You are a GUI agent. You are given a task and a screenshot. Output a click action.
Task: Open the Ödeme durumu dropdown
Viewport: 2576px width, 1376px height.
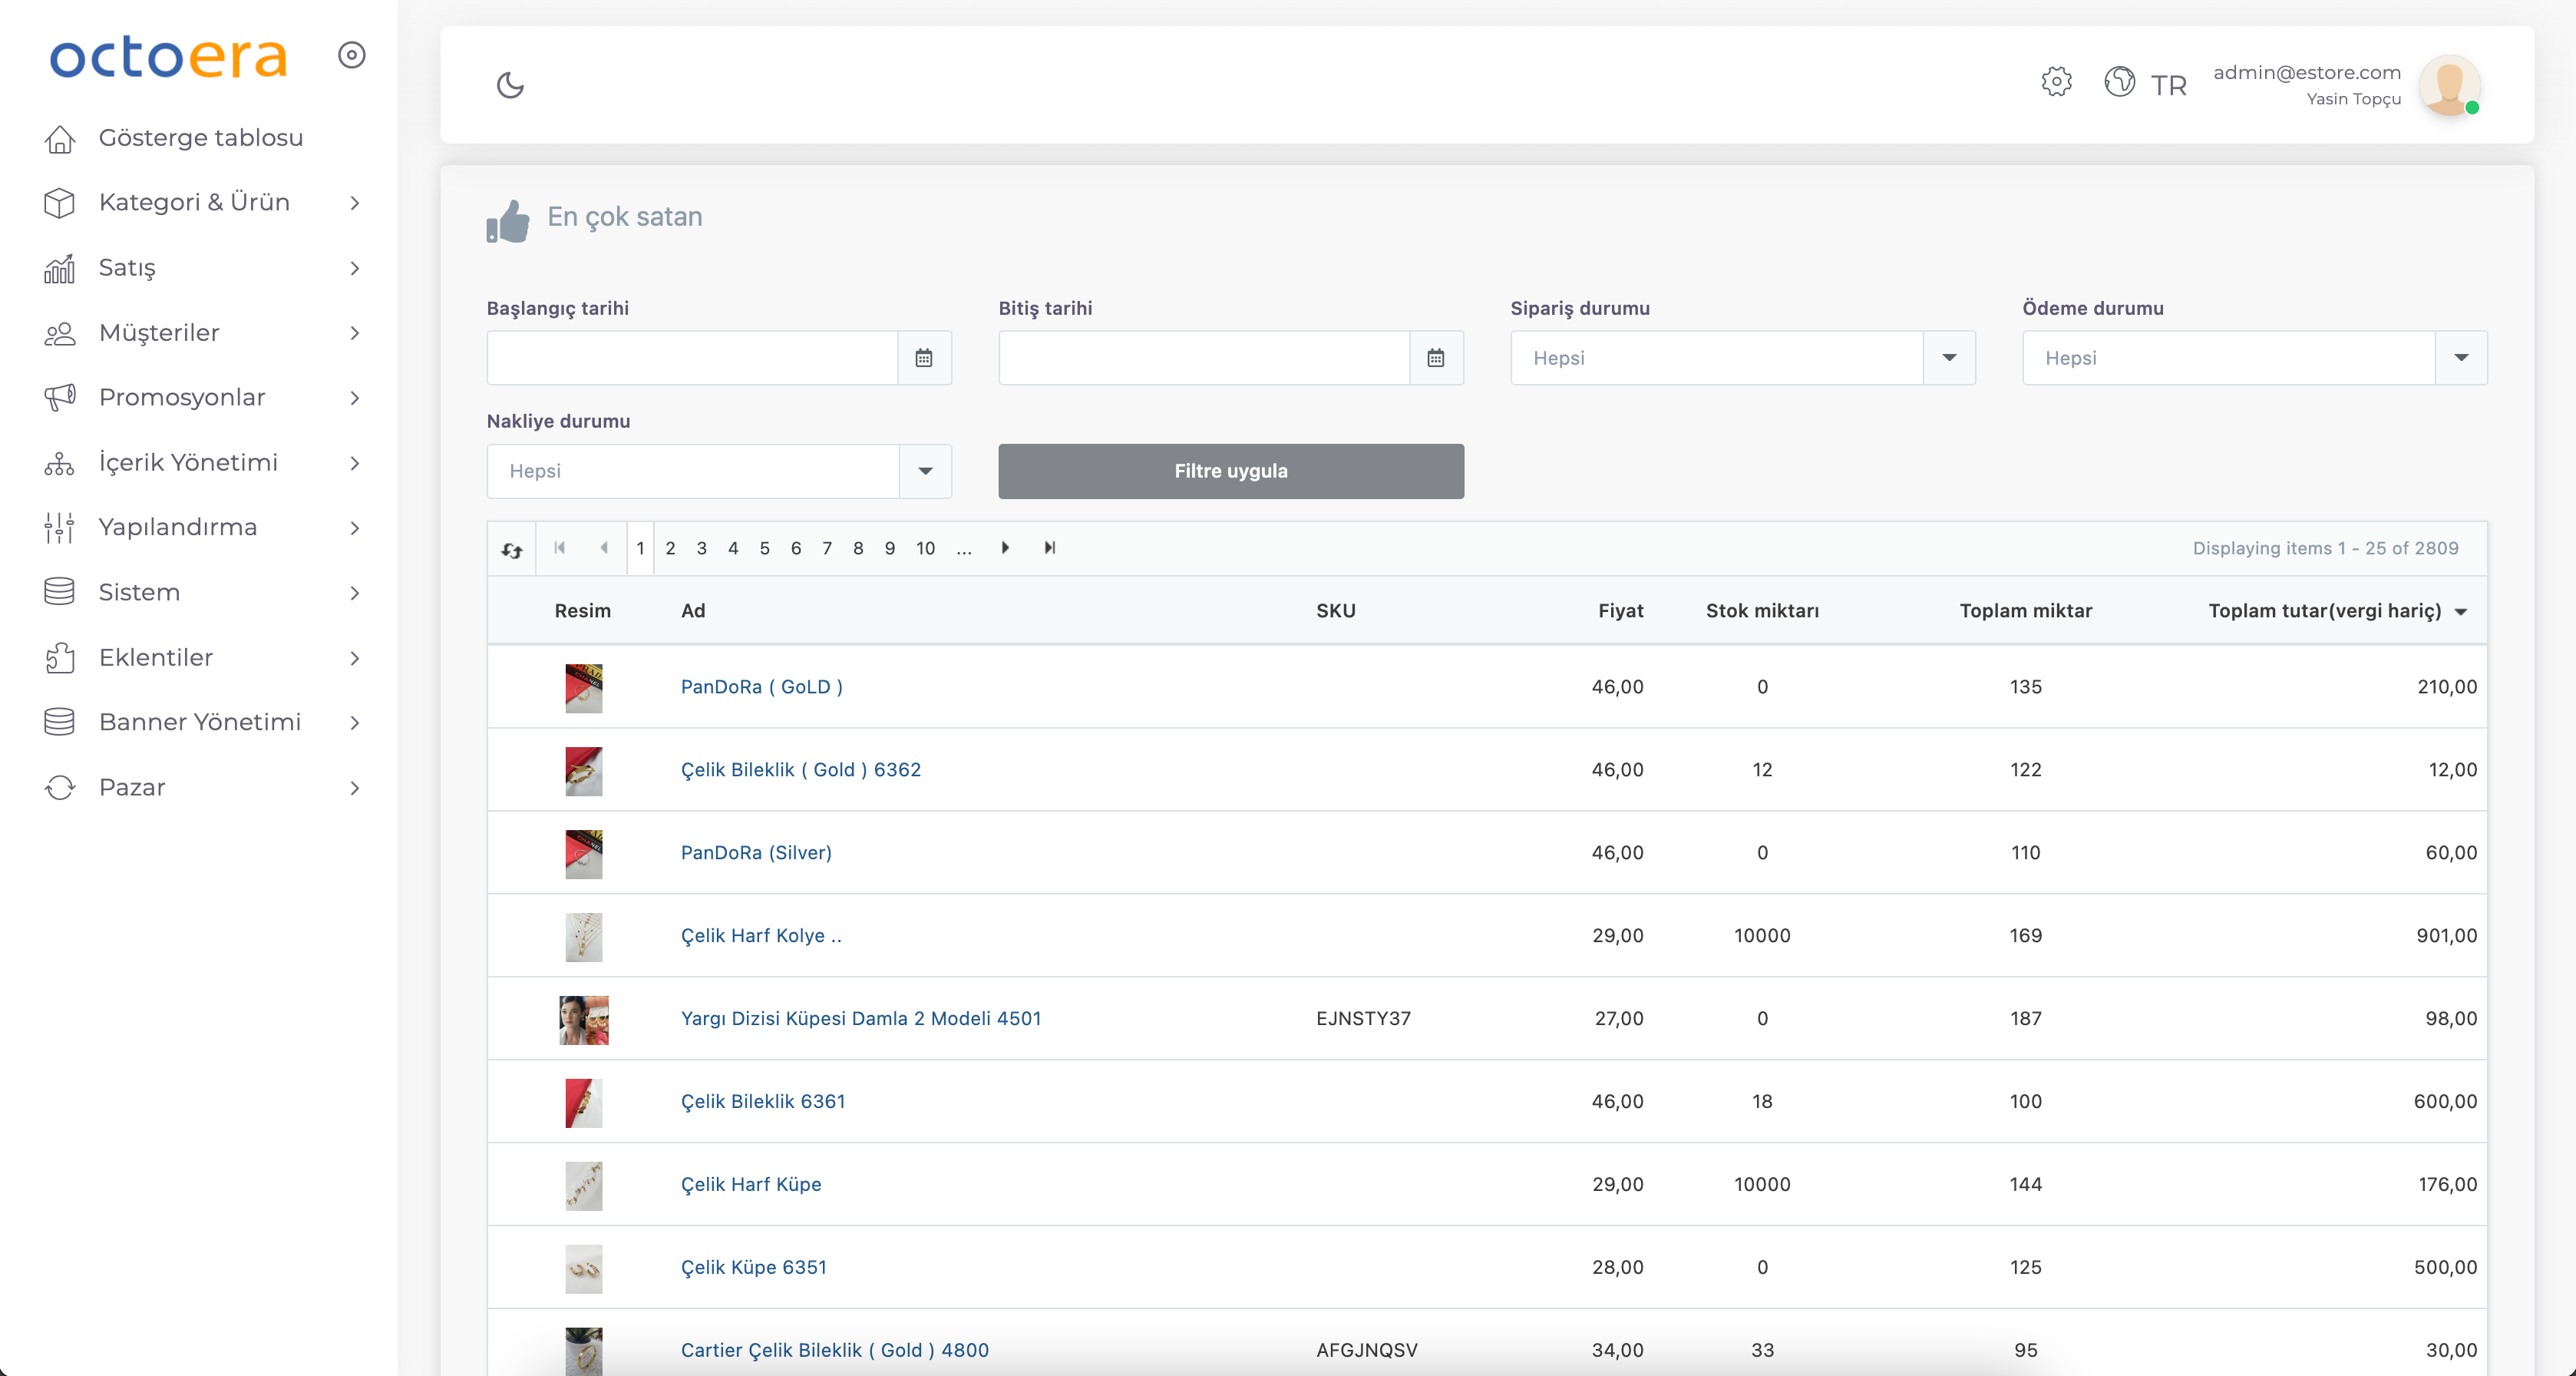[2461, 358]
